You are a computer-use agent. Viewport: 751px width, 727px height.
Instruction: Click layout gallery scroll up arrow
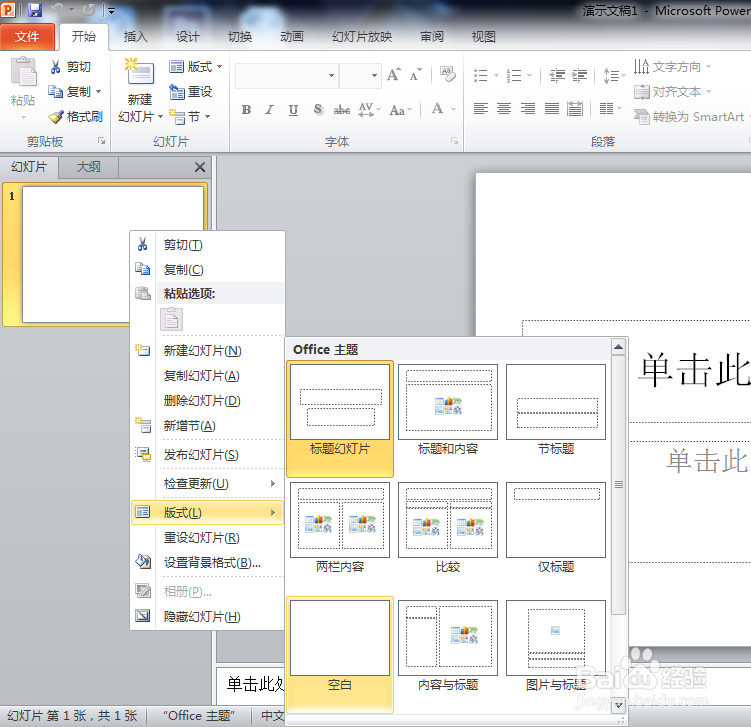tap(618, 347)
